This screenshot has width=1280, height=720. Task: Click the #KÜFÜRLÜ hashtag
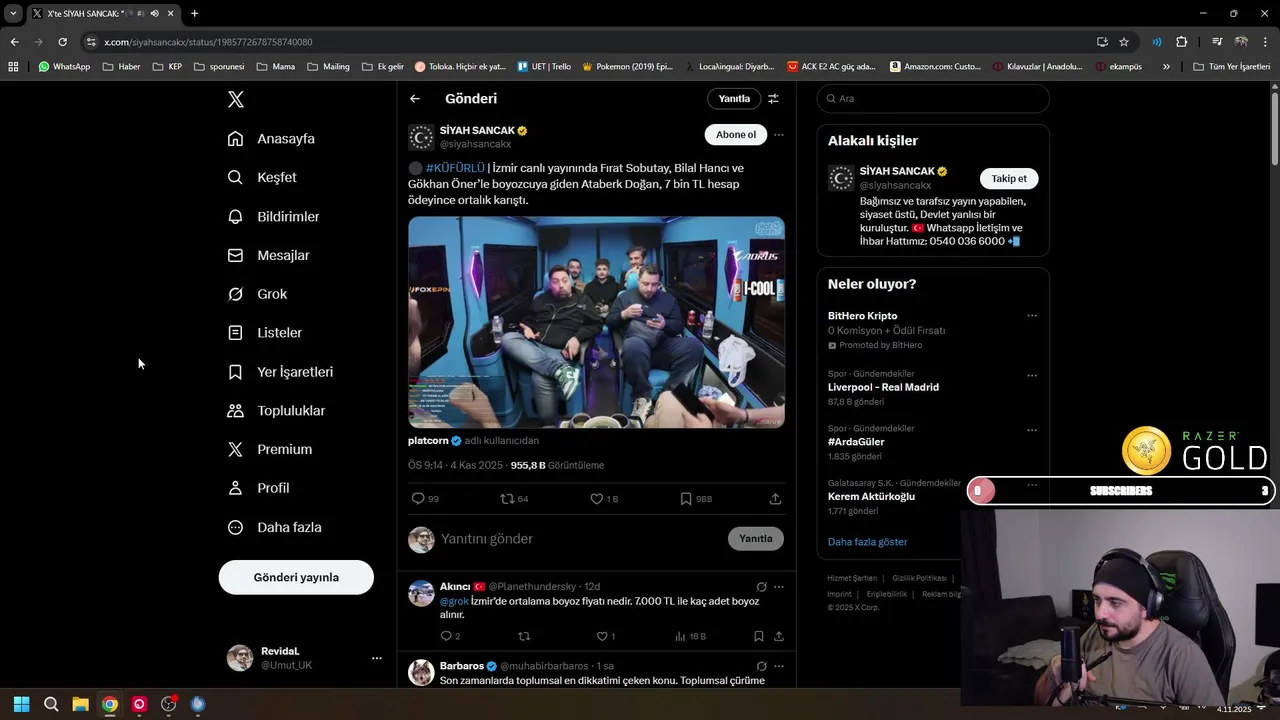455,168
